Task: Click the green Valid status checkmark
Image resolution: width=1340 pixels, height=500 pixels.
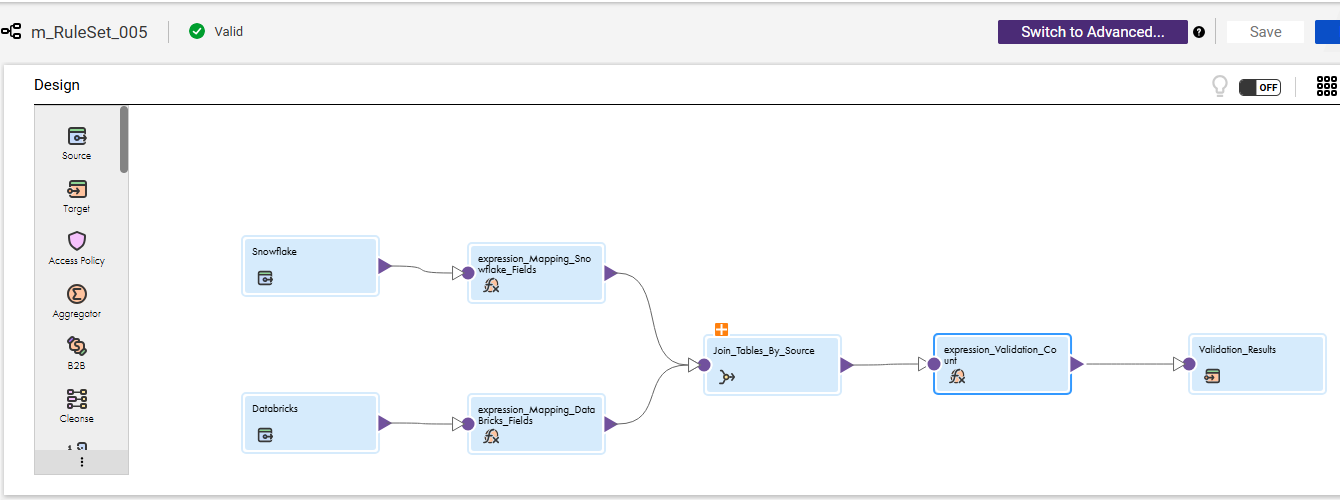Action: click(197, 32)
